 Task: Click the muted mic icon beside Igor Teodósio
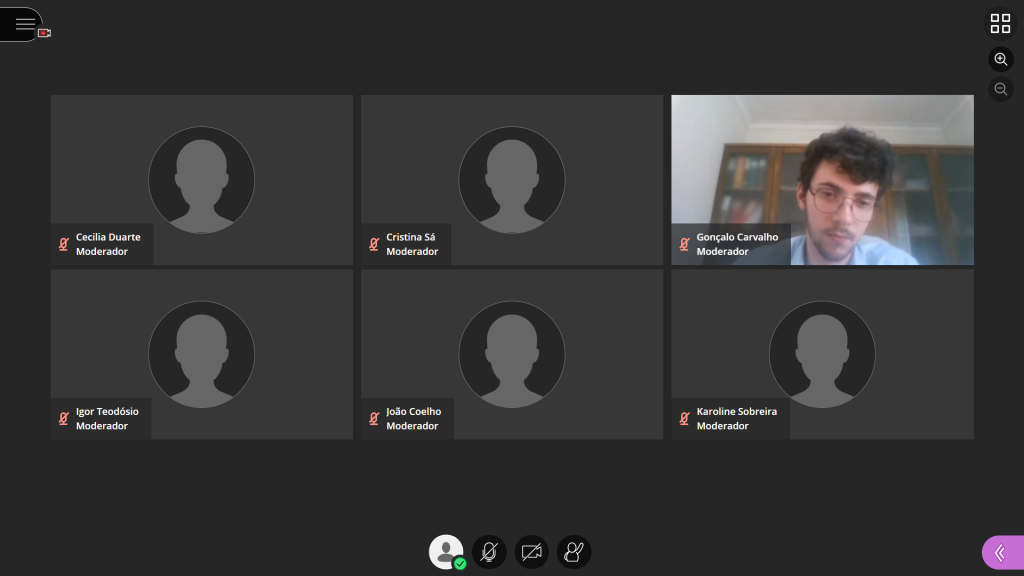pyautogui.click(x=64, y=418)
